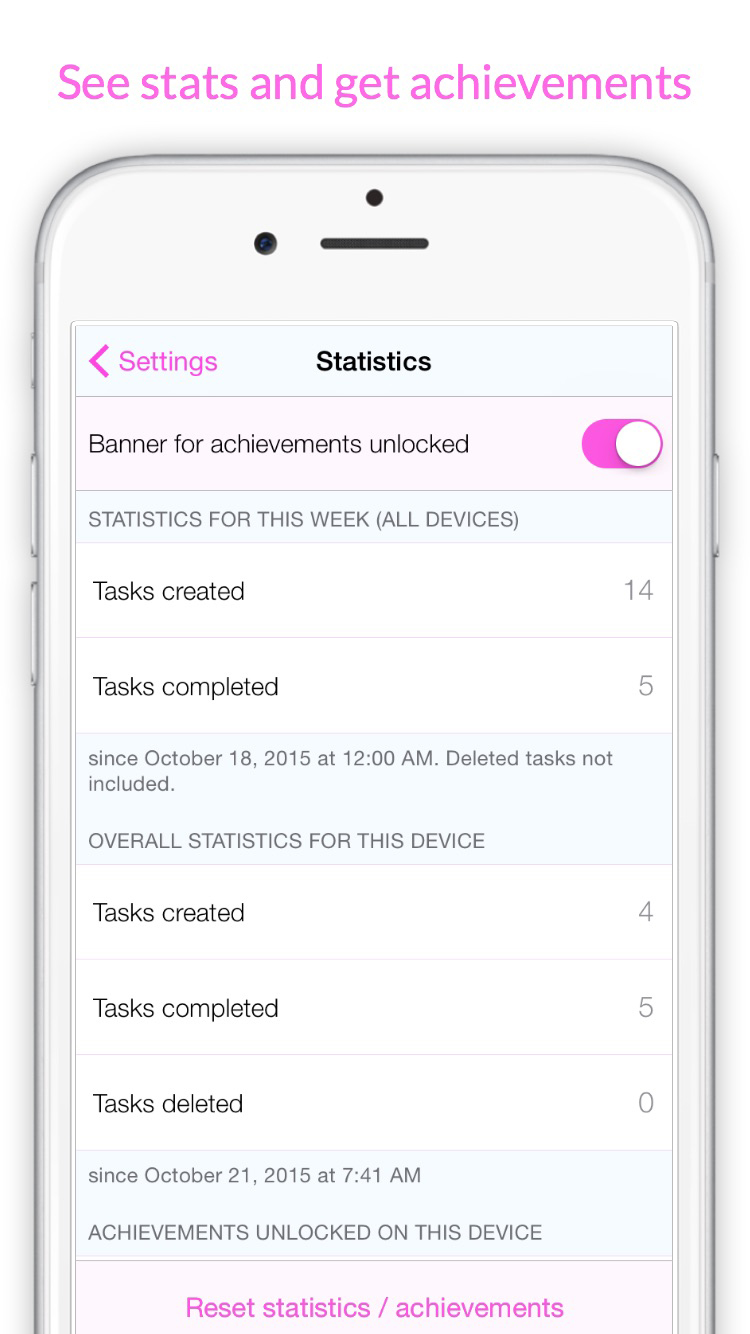Toggle banner for achievements unlocked switch

click(x=621, y=444)
